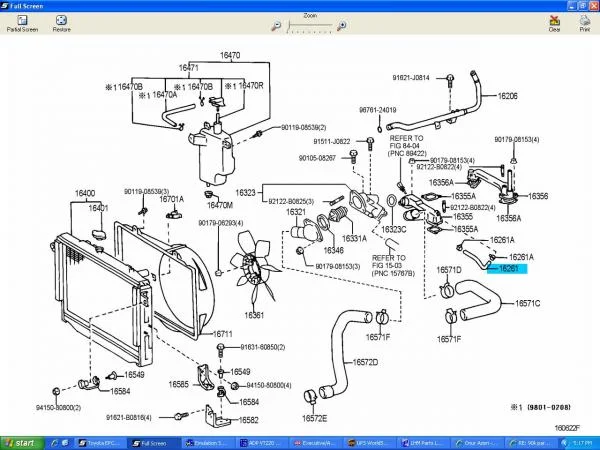Image resolution: width=600 pixels, height=450 pixels.
Task: Click part number 16571D clamp label
Action: pyautogui.click(x=449, y=270)
